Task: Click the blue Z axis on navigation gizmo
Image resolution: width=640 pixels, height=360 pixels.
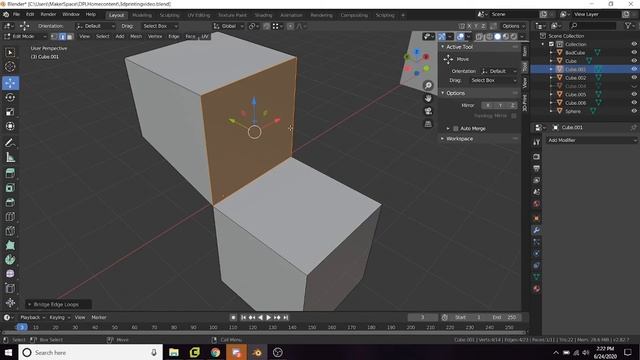Action: click(417, 52)
